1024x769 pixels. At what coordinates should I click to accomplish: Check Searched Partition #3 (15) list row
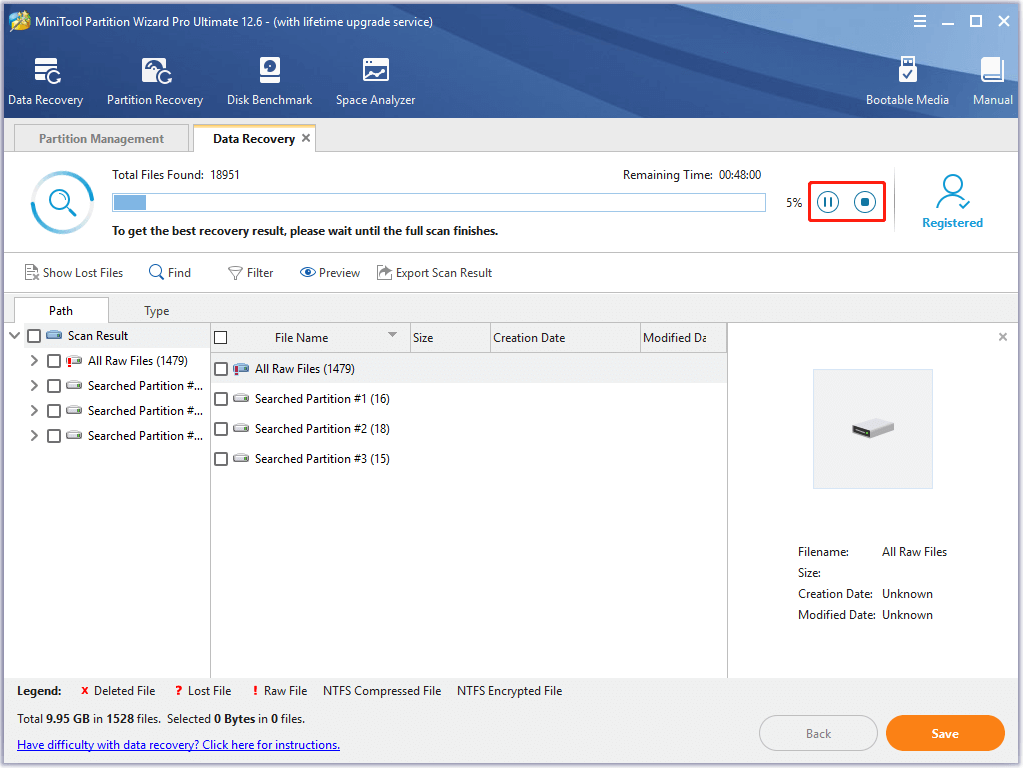221,459
